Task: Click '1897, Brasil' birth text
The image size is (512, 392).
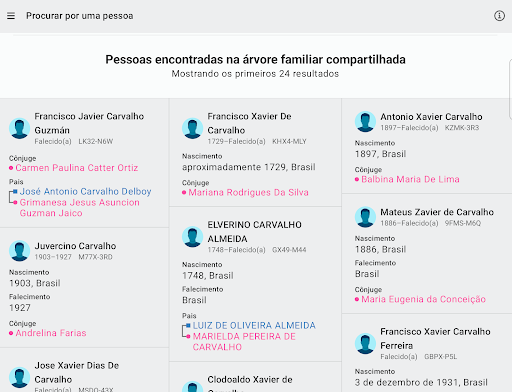Action: 380,154
